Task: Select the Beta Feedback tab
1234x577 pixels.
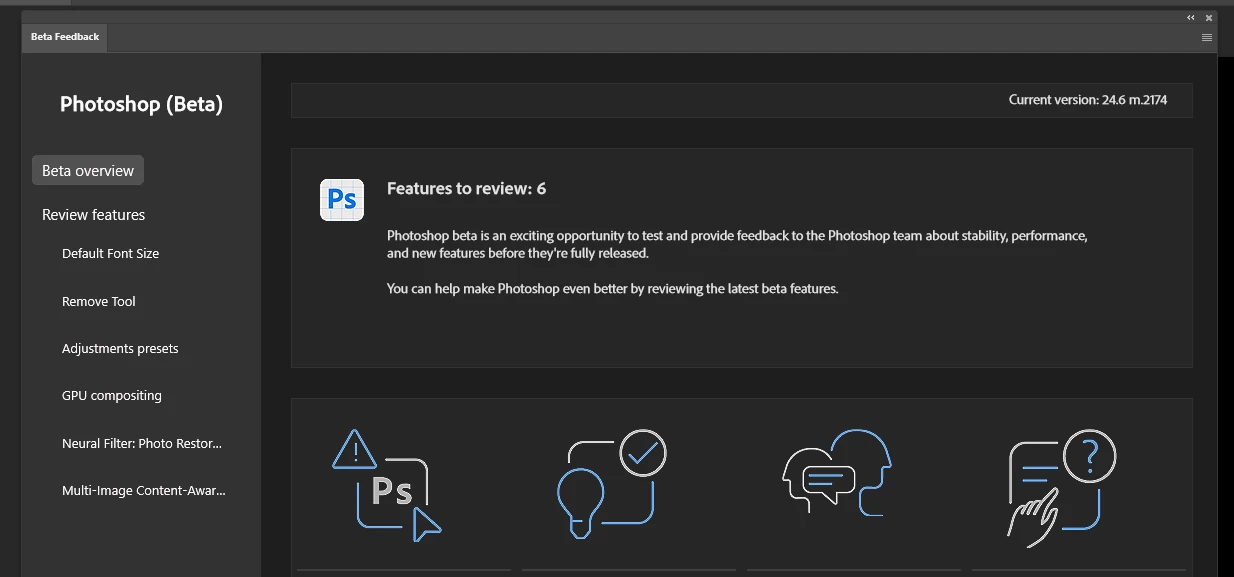Action: tap(65, 37)
